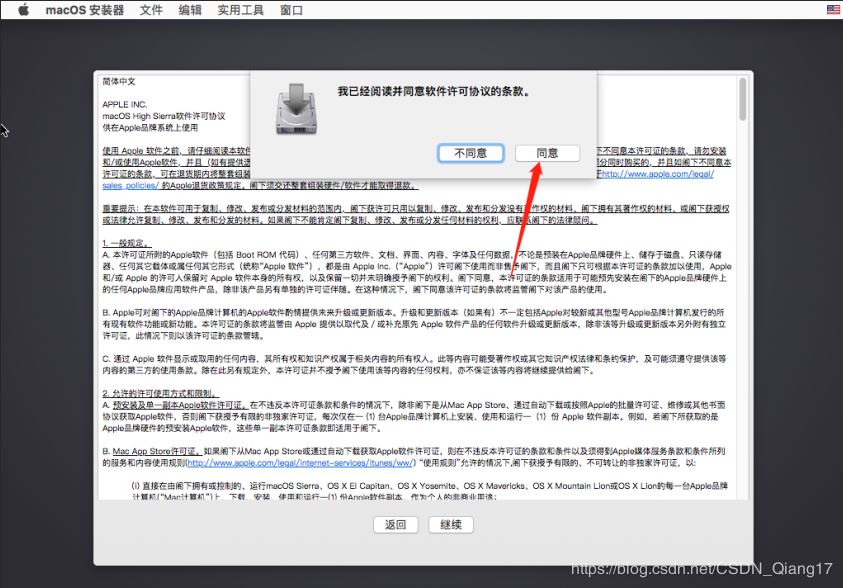Screen dimensions: 843x588
Task: Open the 简体中文 language selector
Action: coord(119,80)
